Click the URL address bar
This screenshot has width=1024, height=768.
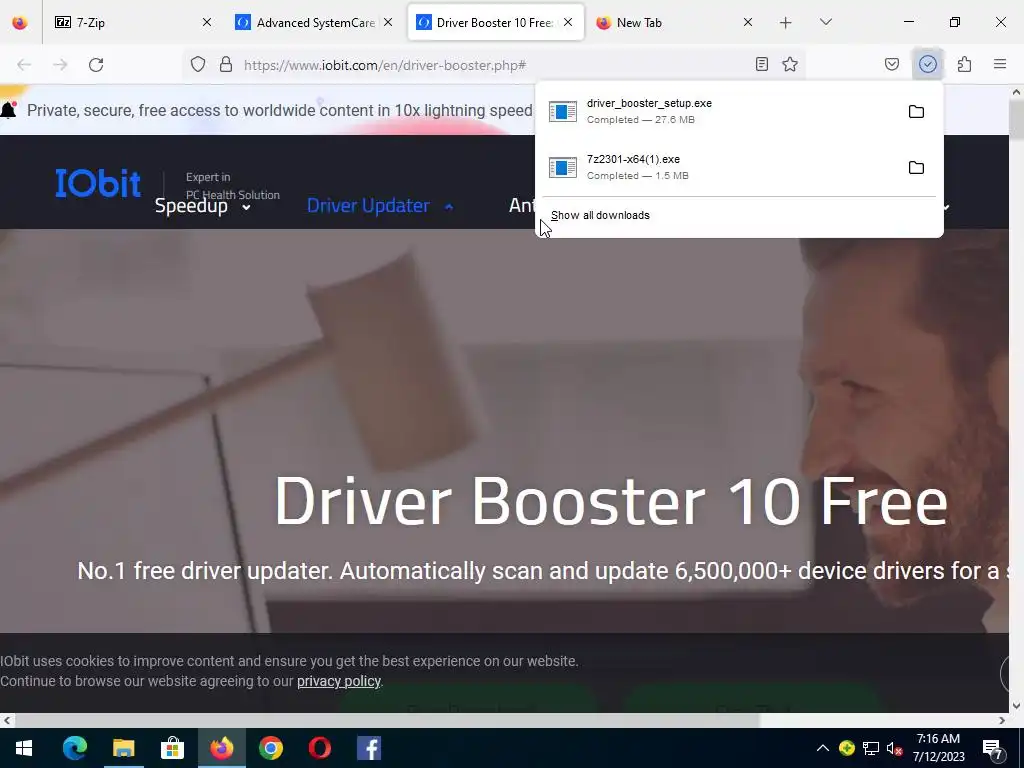(493, 65)
